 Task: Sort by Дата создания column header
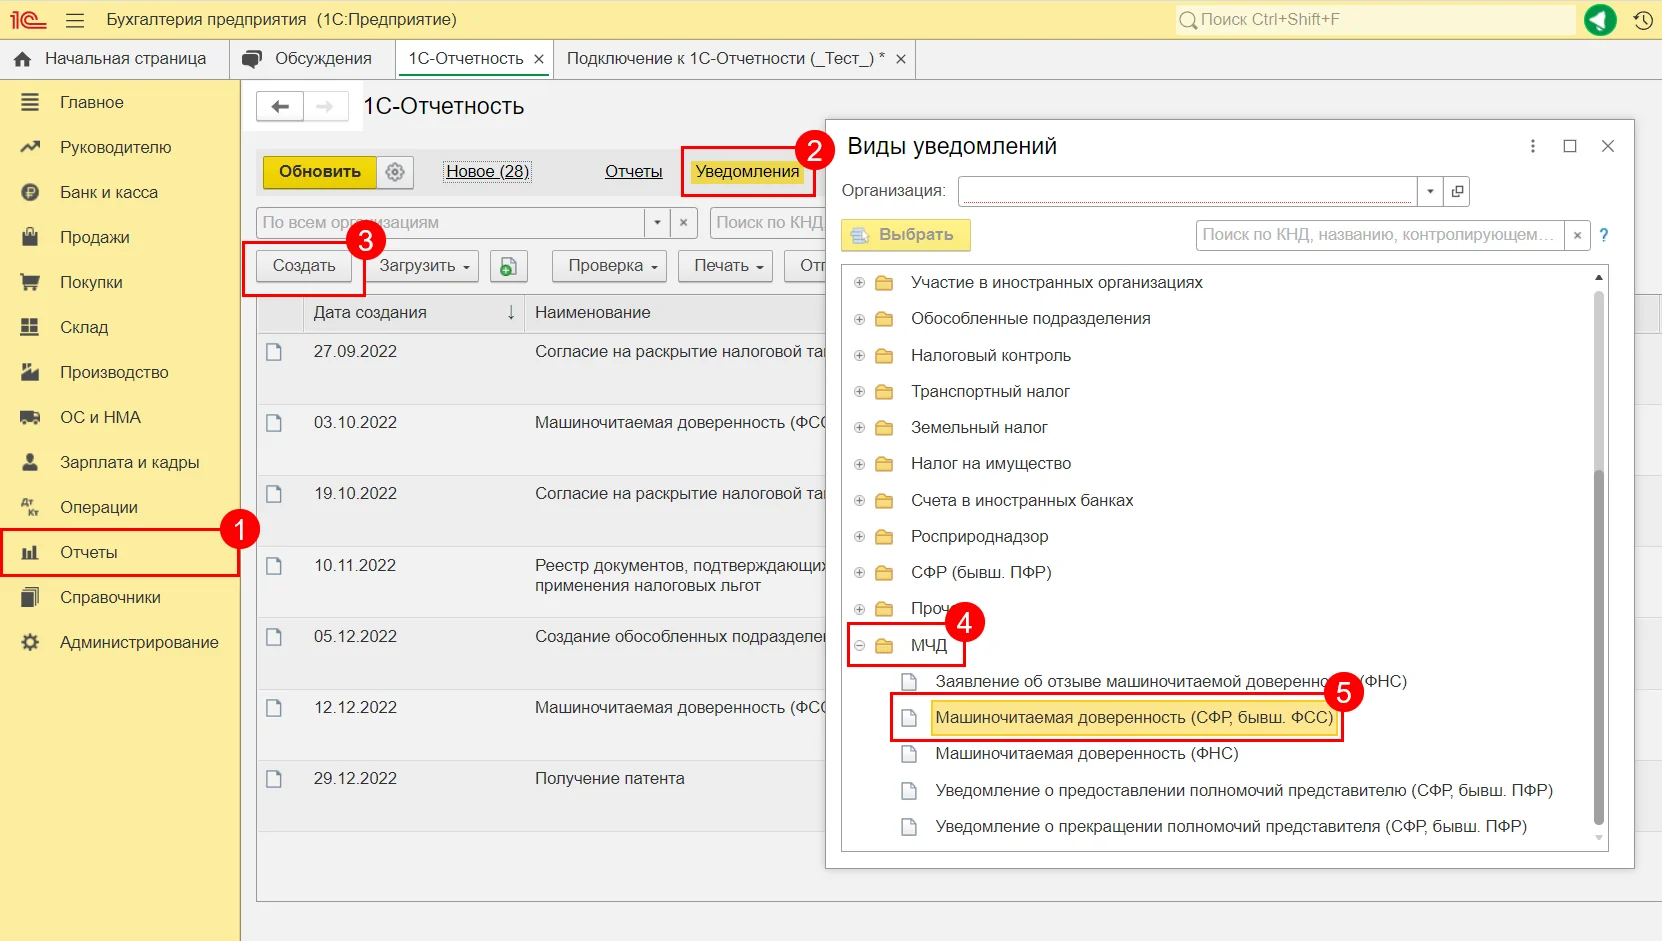tap(414, 313)
